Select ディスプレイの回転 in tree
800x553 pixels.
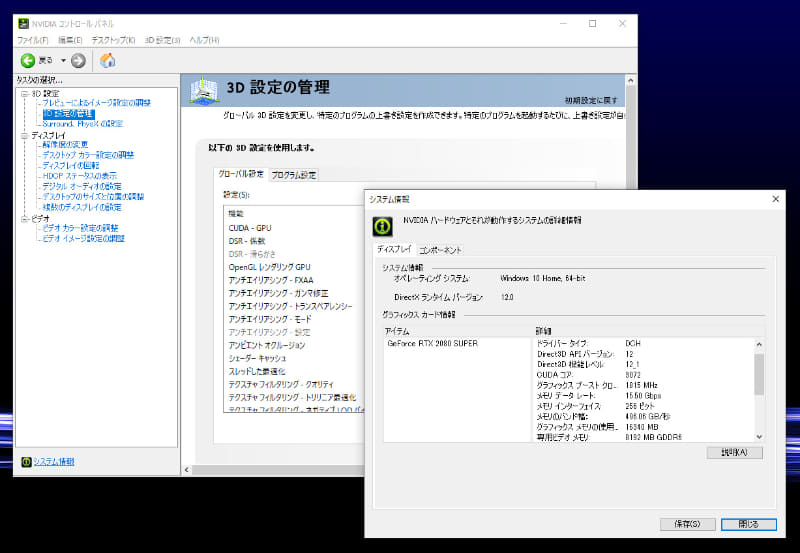click(71, 165)
